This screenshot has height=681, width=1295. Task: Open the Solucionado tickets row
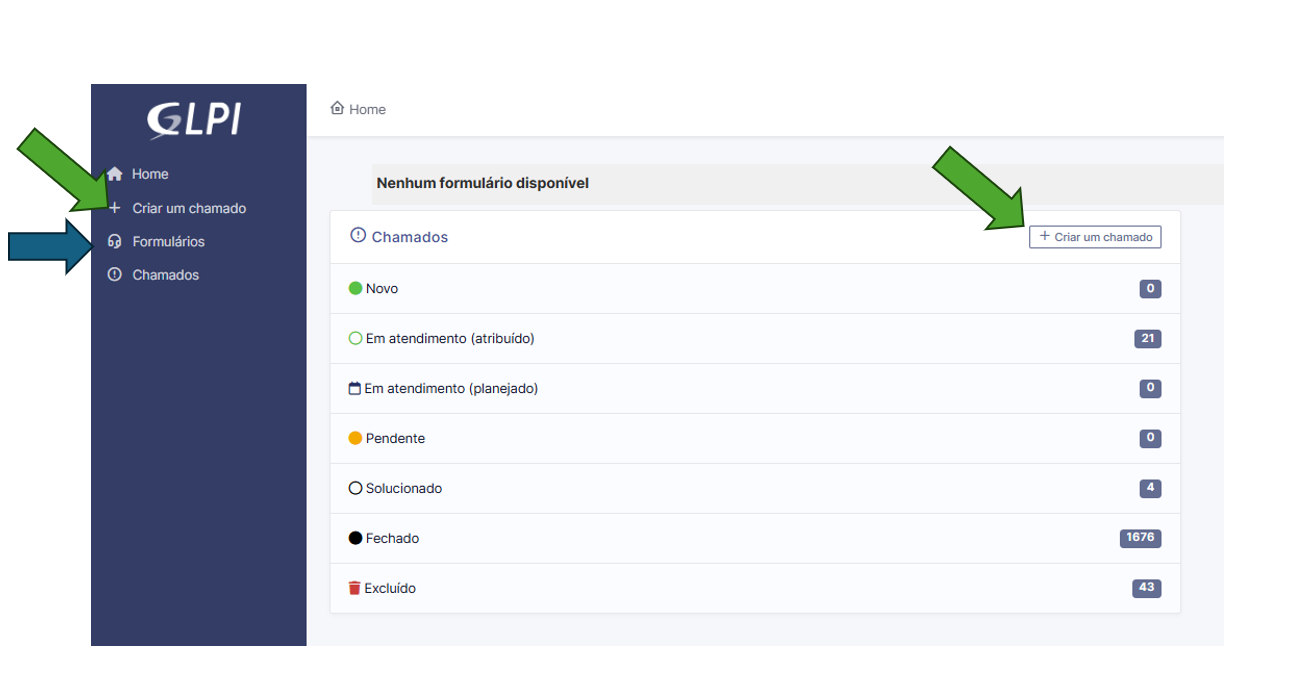pyautogui.click(x=755, y=488)
